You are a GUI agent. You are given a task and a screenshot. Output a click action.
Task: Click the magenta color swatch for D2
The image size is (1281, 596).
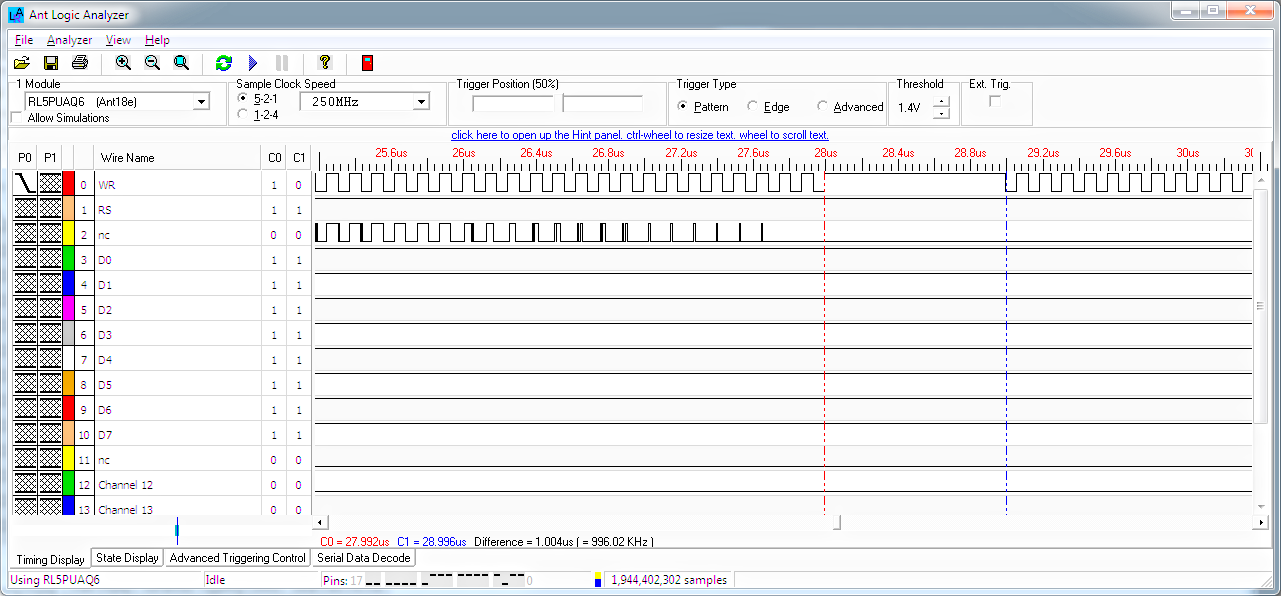tap(68, 310)
